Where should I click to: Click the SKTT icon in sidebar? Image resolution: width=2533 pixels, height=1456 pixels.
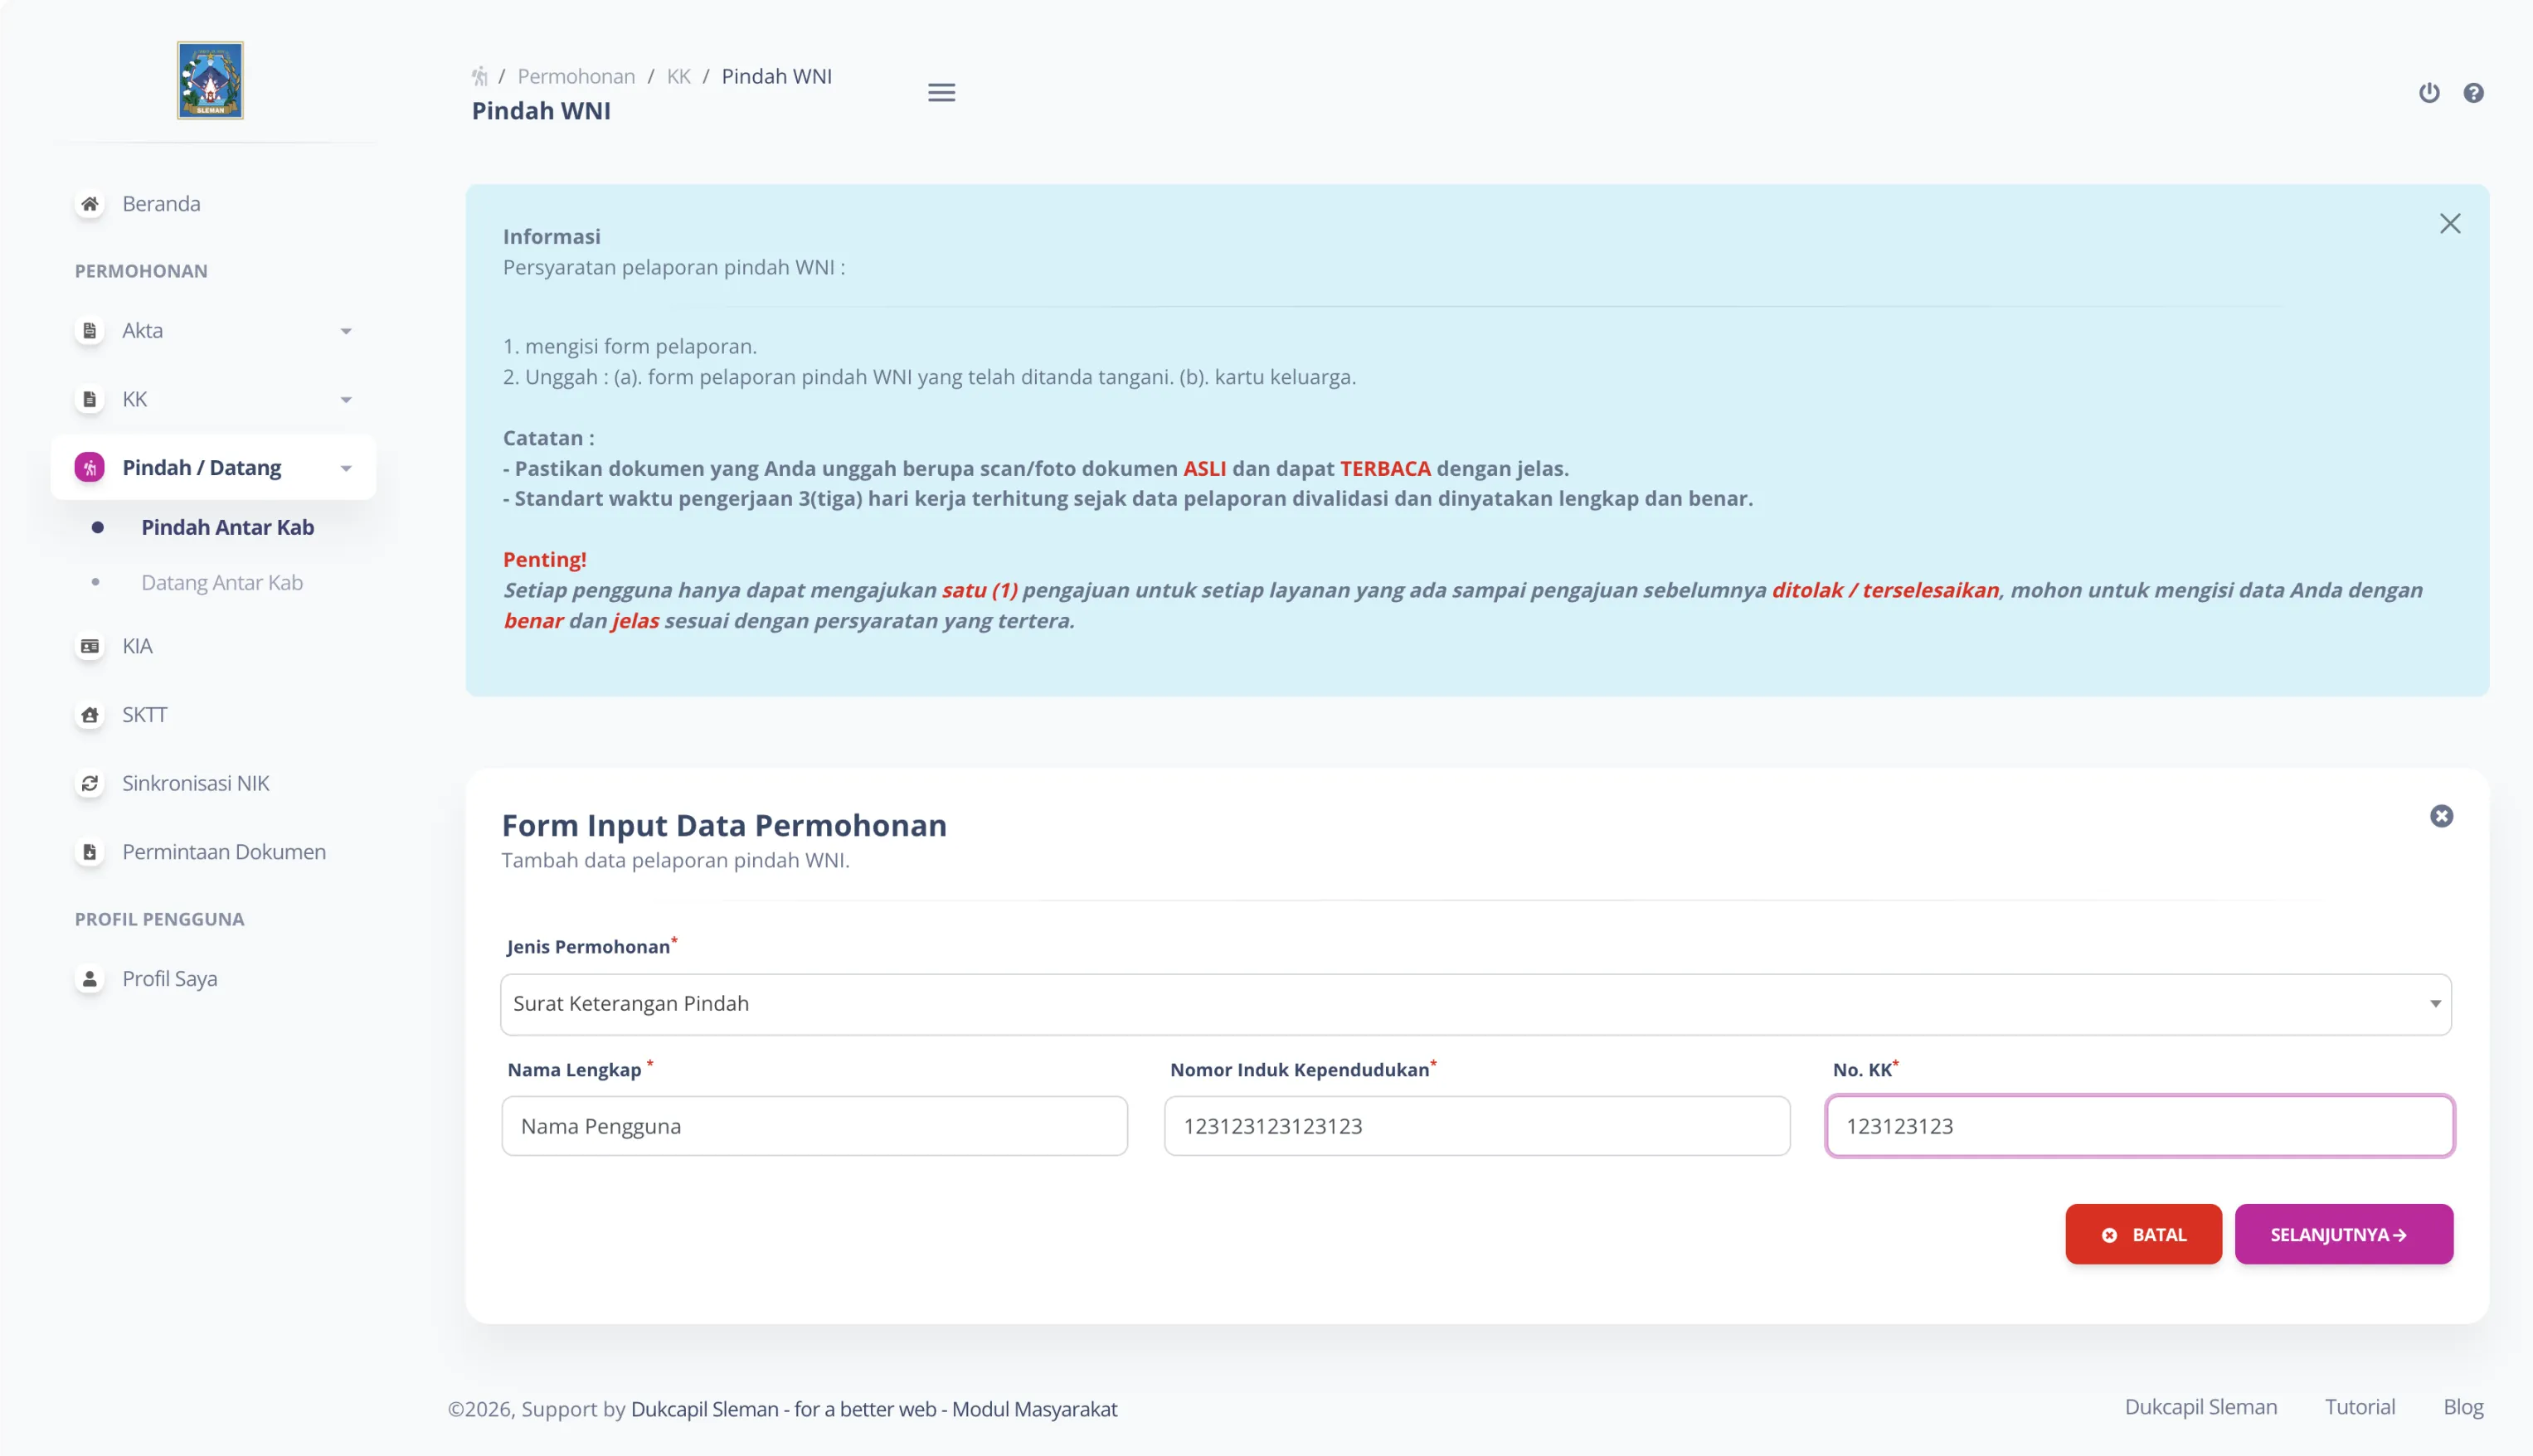pos(90,714)
